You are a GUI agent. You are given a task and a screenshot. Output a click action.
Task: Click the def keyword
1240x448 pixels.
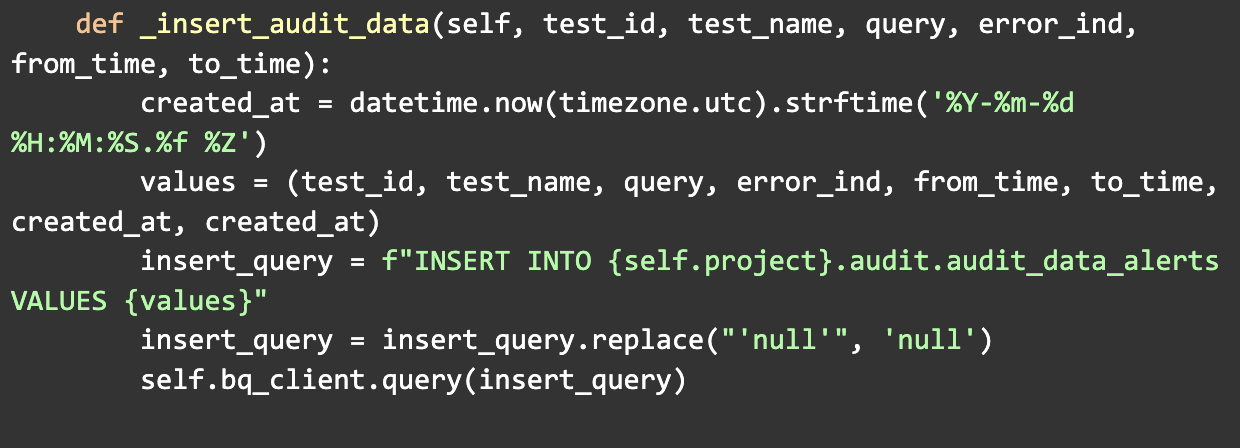(x=100, y=24)
